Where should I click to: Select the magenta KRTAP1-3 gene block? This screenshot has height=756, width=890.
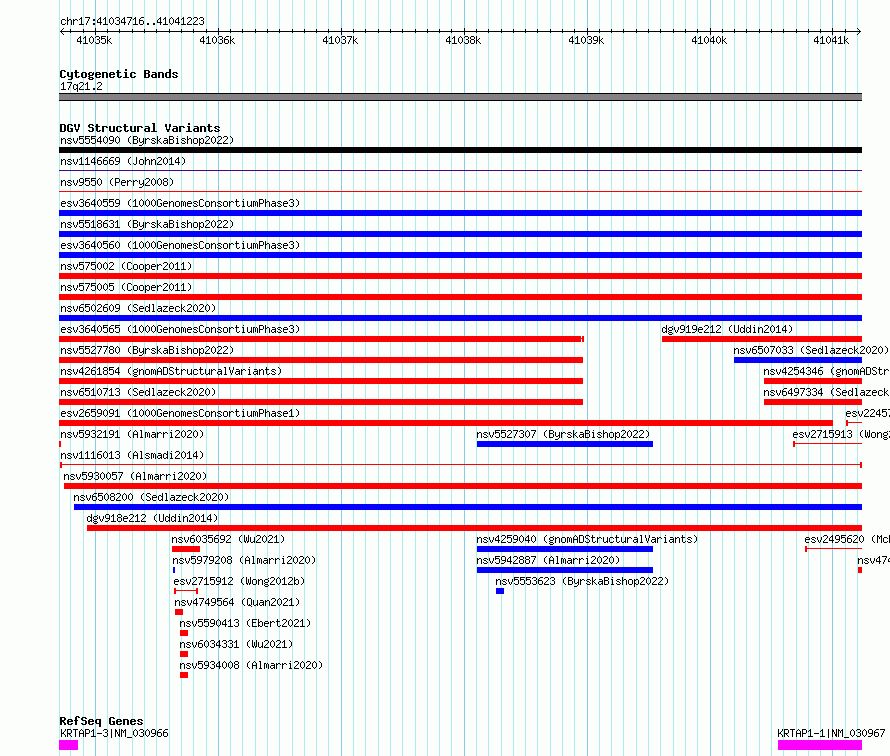click(x=68, y=745)
